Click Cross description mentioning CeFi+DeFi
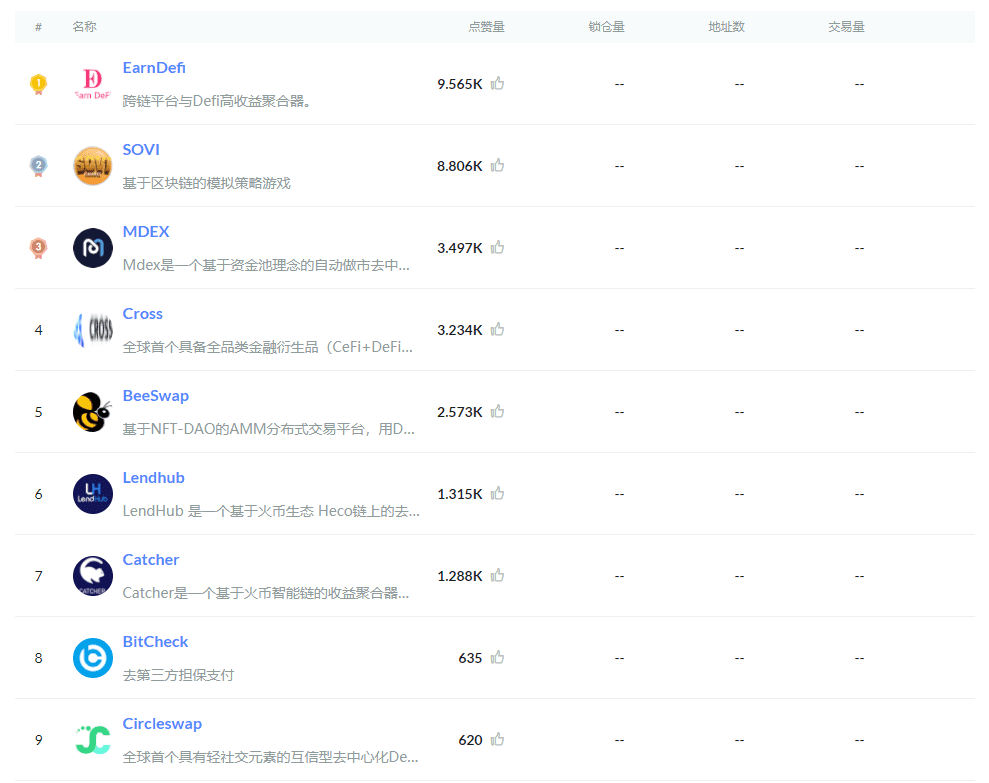The image size is (989, 783). coord(267,347)
